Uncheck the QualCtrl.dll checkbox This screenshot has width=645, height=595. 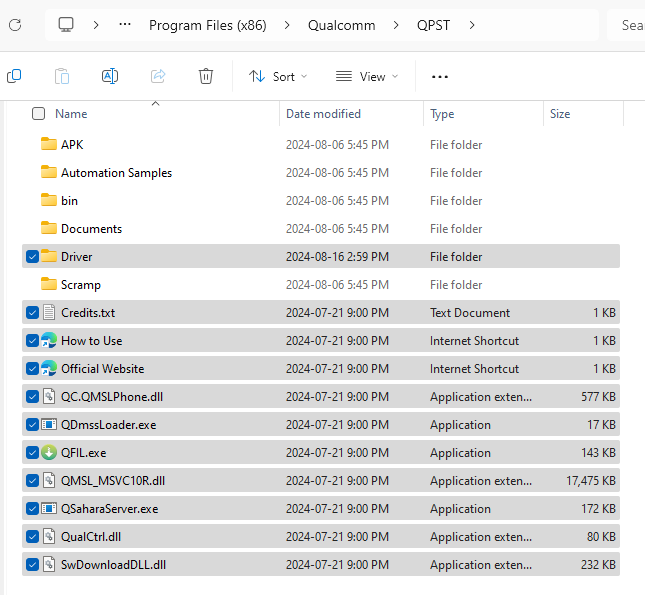[32, 537]
